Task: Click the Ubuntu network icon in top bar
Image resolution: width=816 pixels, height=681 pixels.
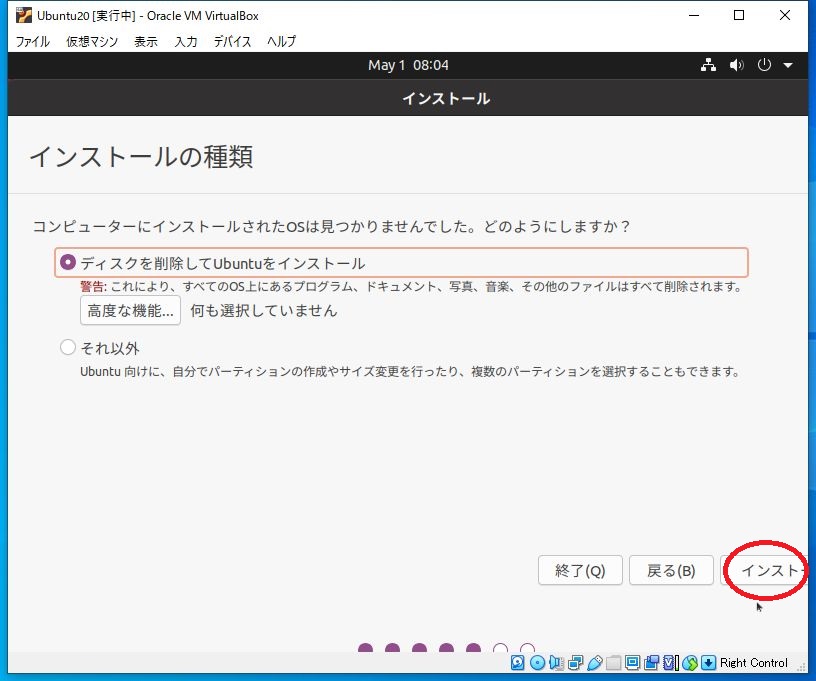Action: 708,65
